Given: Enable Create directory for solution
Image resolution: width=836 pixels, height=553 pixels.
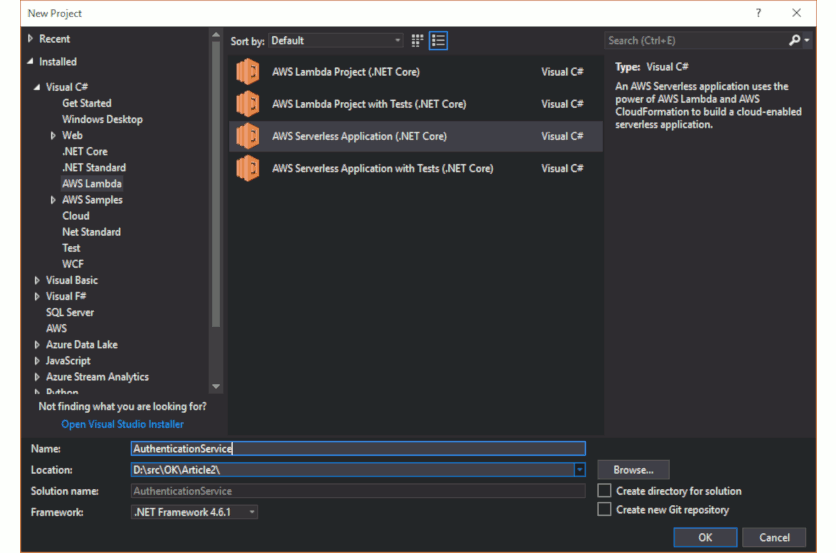Looking at the screenshot, I should 604,491.
